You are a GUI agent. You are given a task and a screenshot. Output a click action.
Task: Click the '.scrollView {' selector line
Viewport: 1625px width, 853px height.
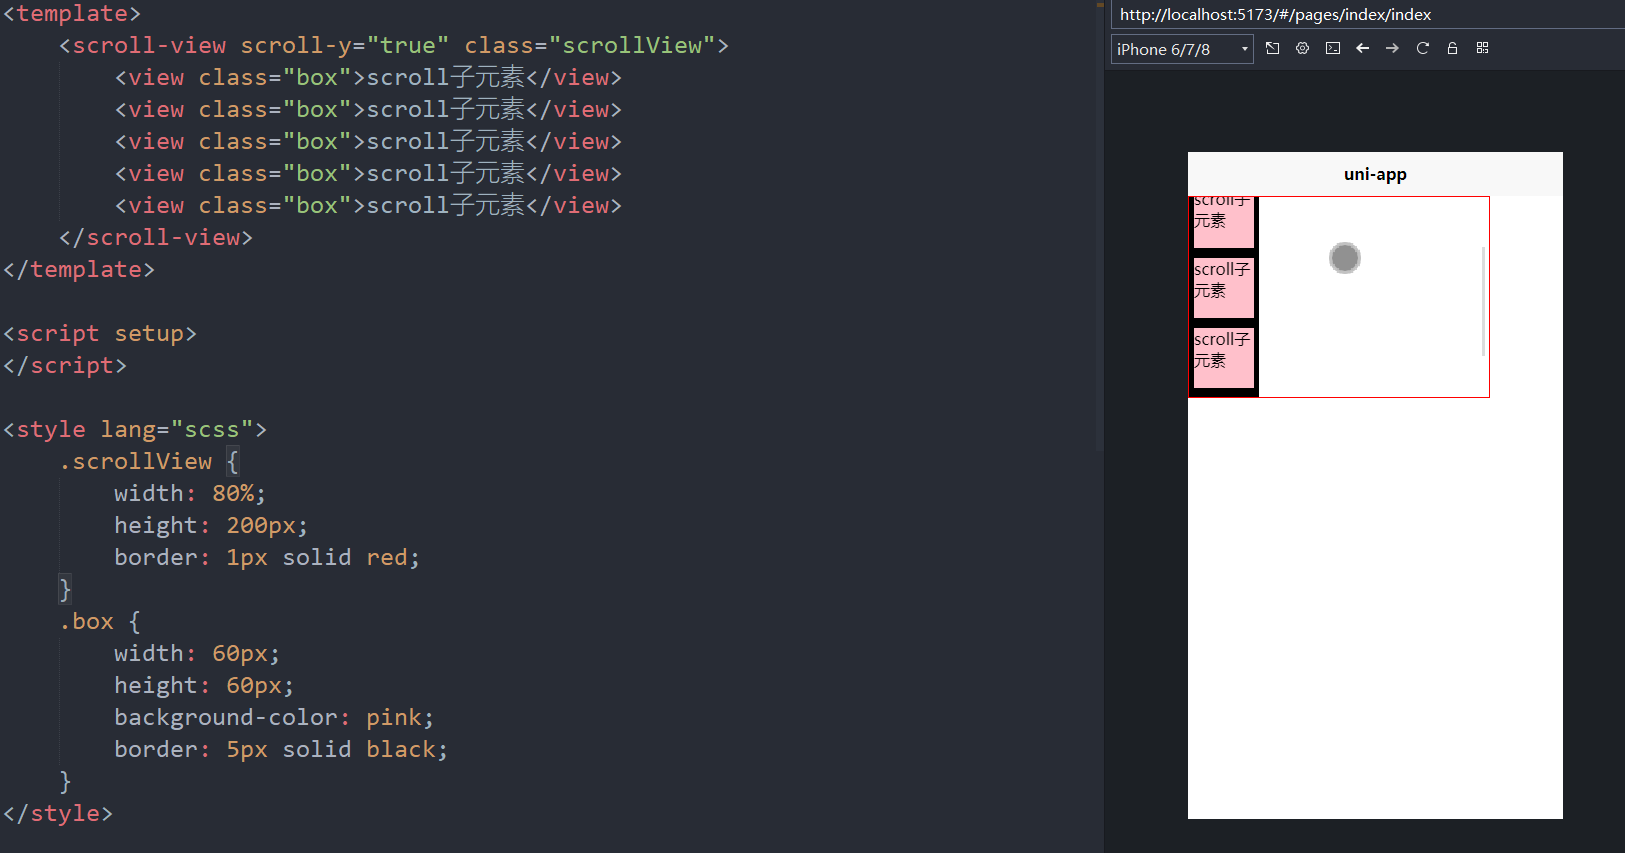[x=149, y=462]
